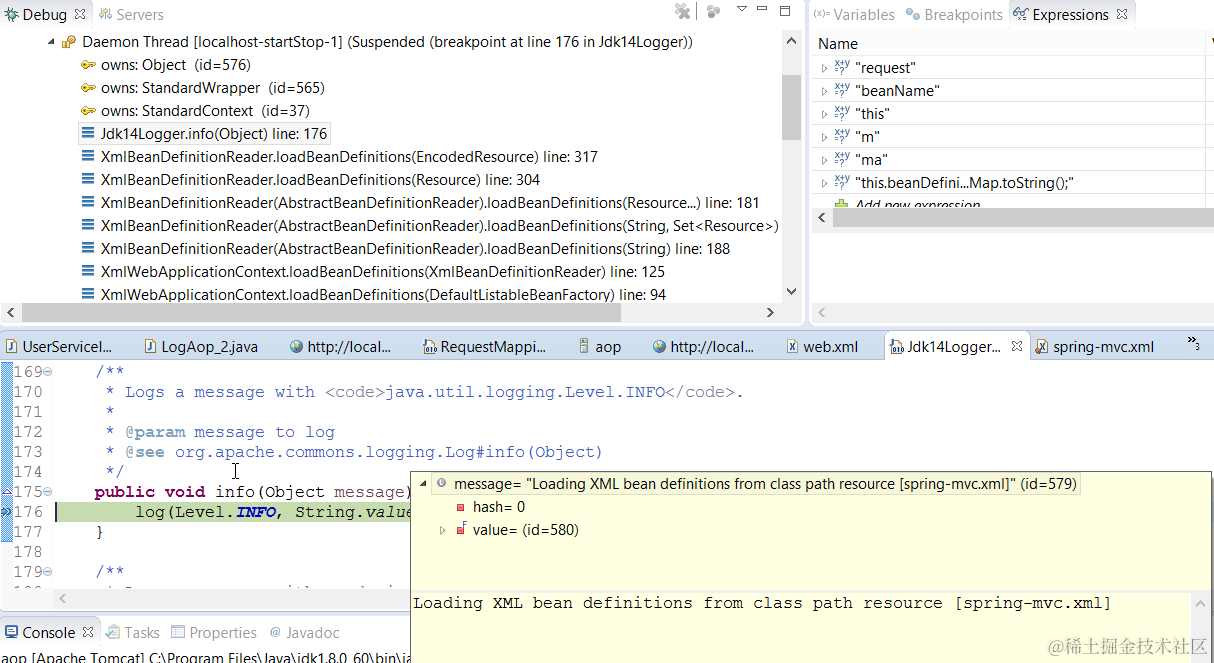
Task: Expand the "beanName" expression
Action: click(824, 91)
